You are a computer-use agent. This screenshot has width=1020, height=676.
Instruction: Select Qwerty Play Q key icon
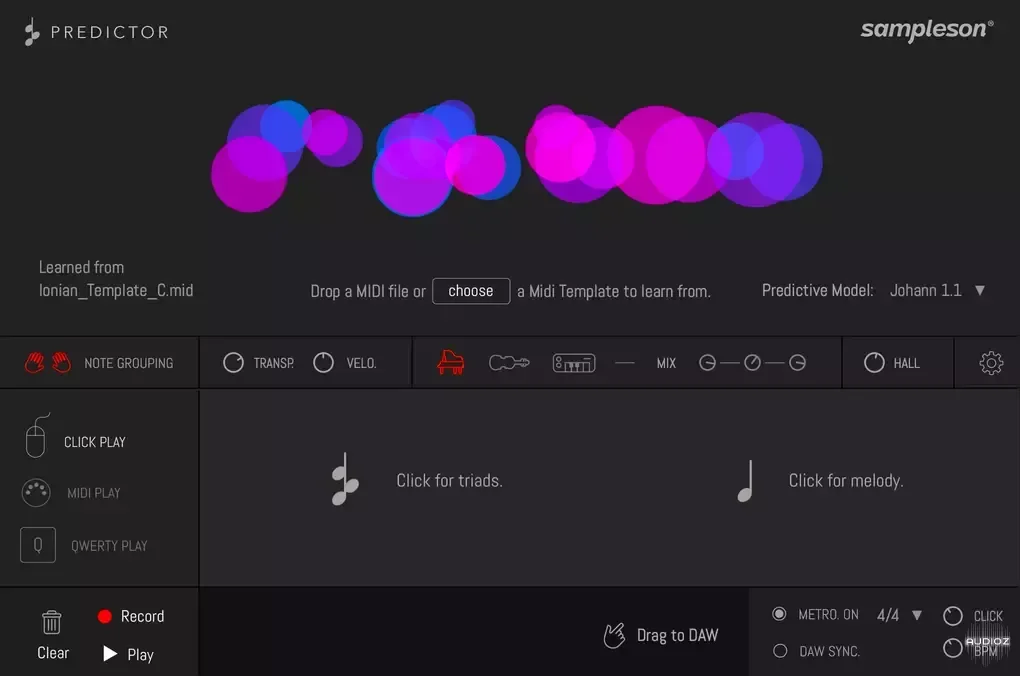(x=38, y=545)
